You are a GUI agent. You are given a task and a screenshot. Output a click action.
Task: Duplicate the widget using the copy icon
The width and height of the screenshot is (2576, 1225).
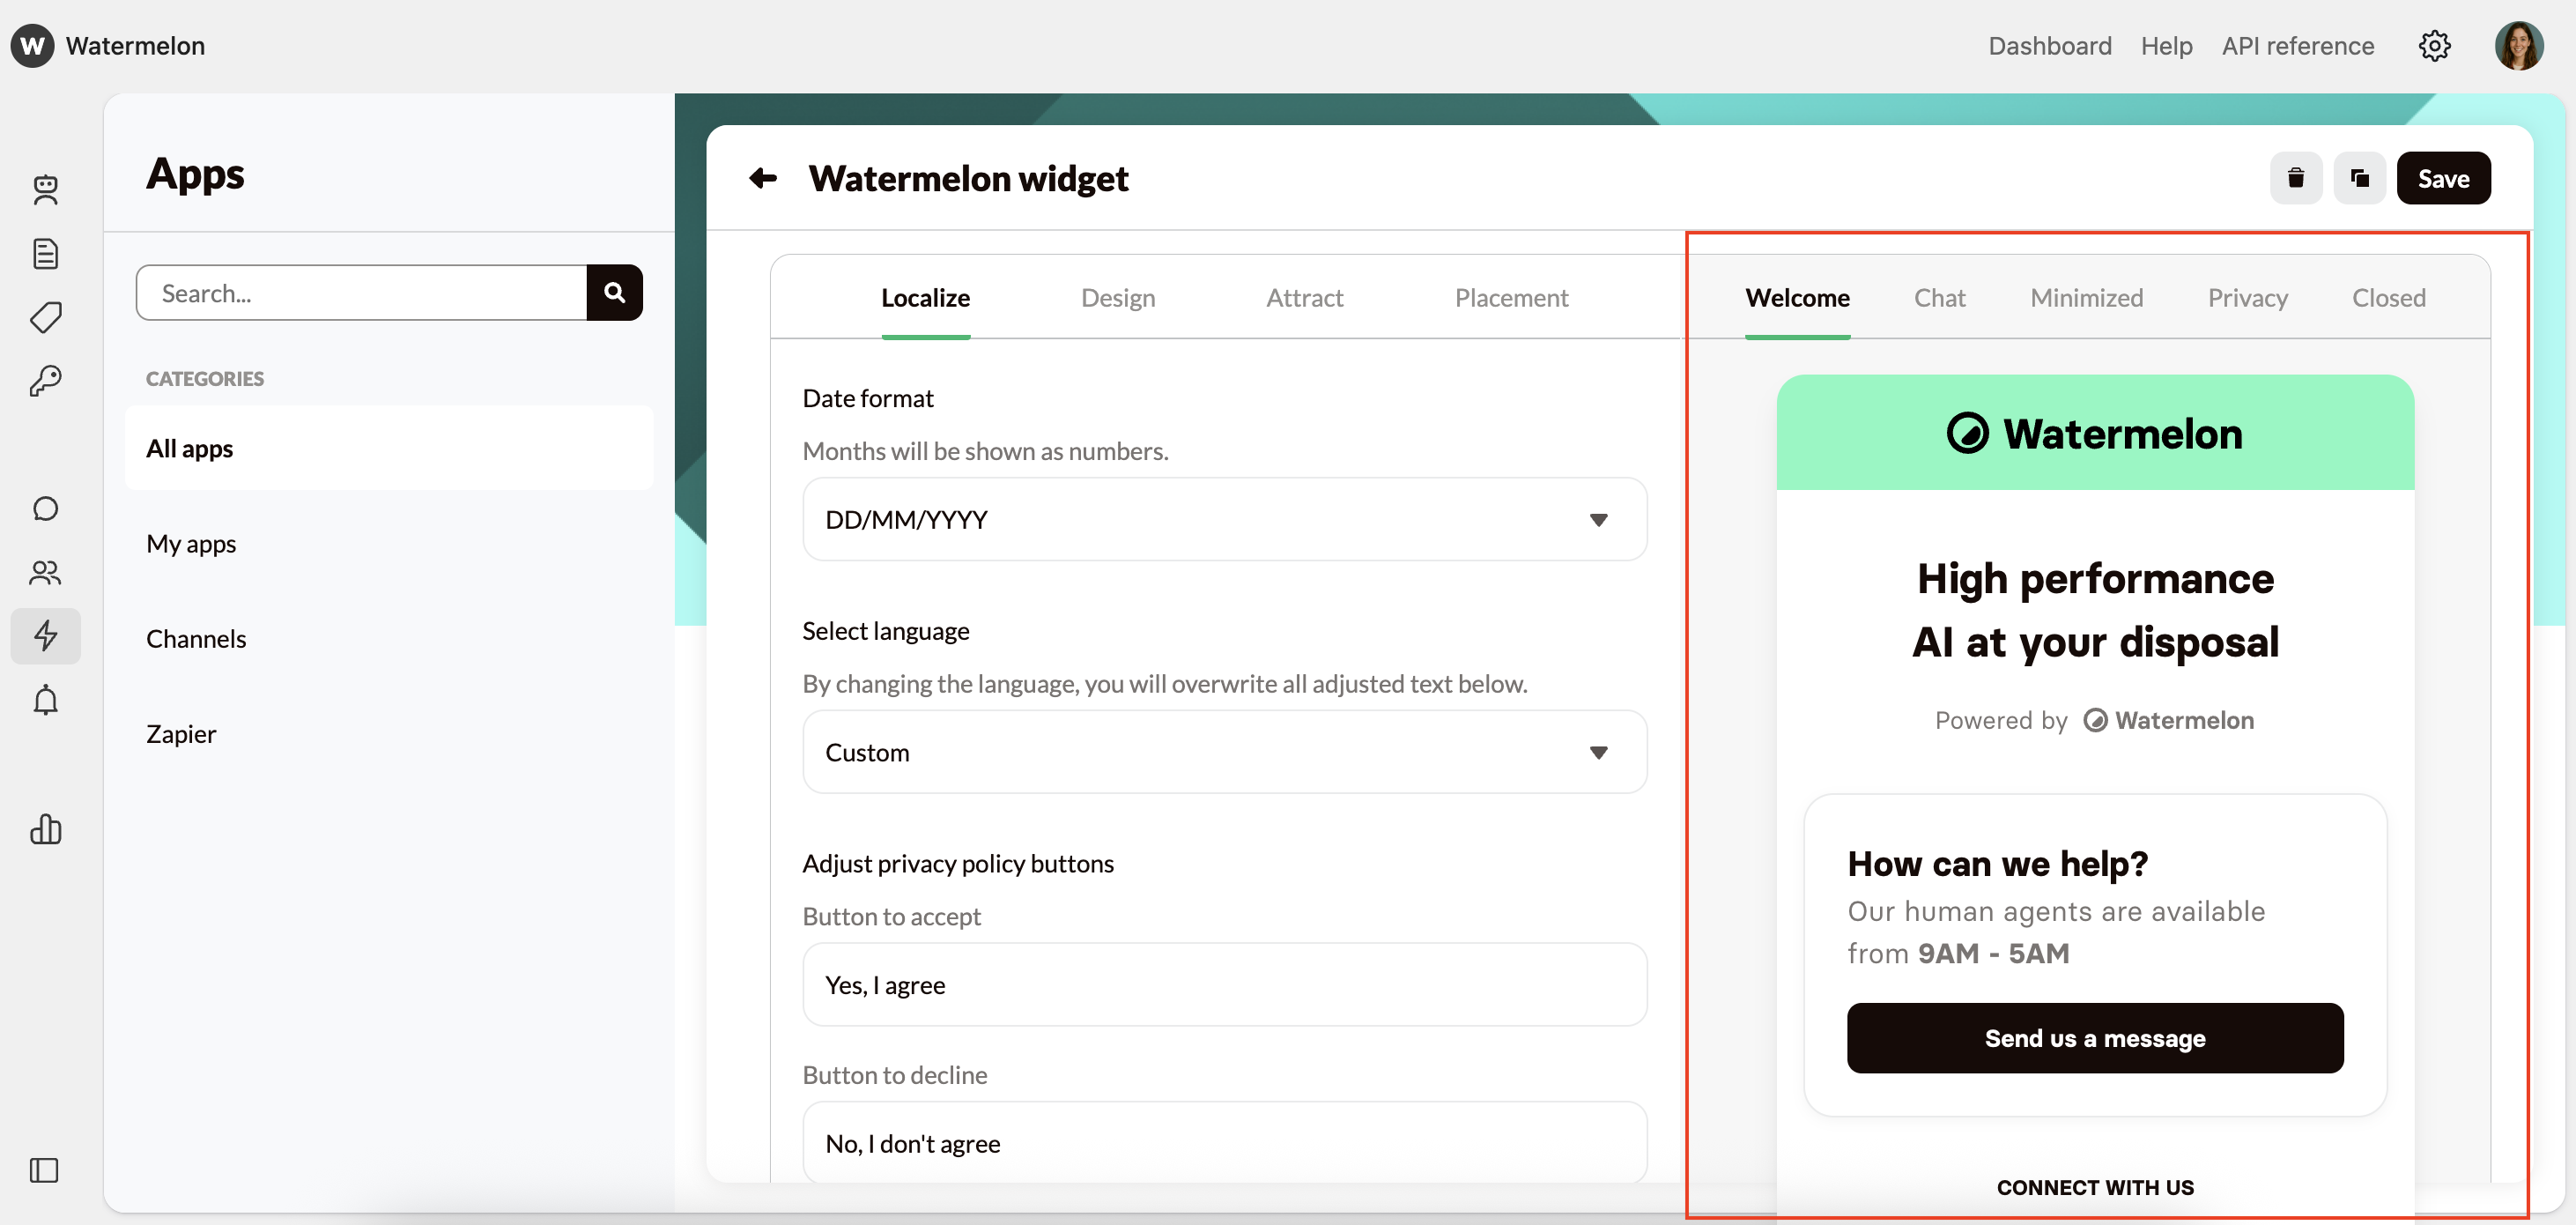pos(2360,178)
